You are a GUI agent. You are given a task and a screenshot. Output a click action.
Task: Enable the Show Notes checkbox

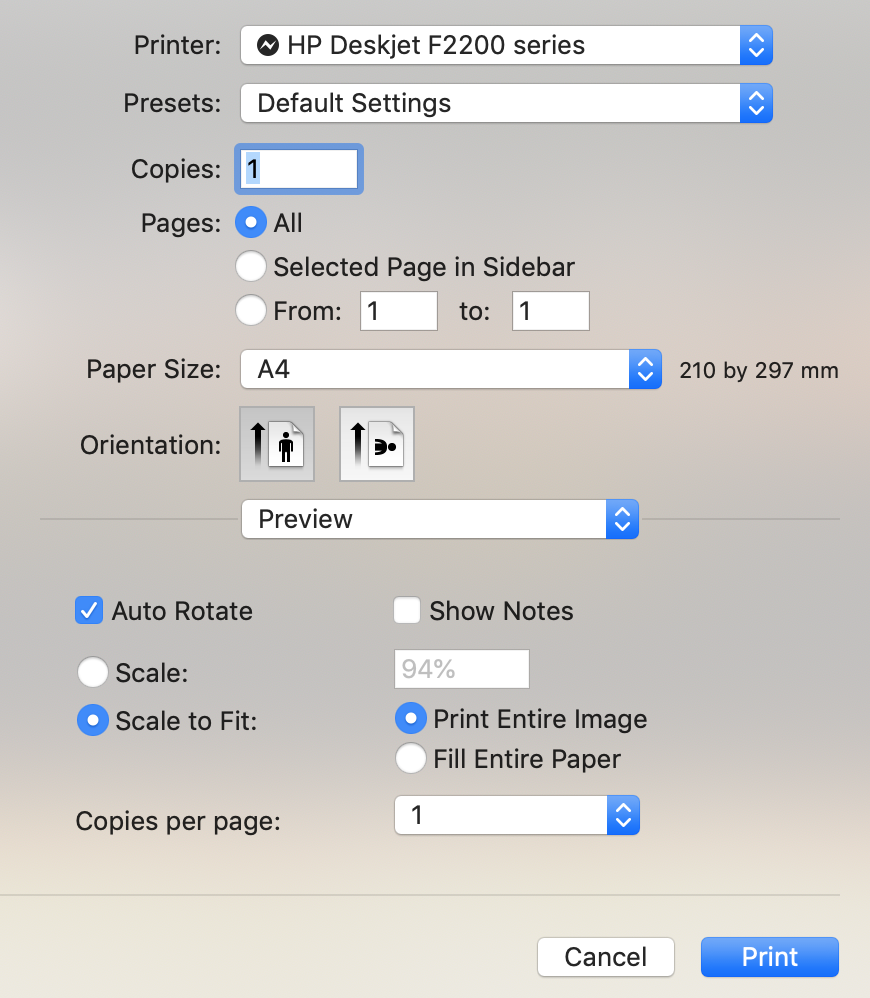[407, 611]
